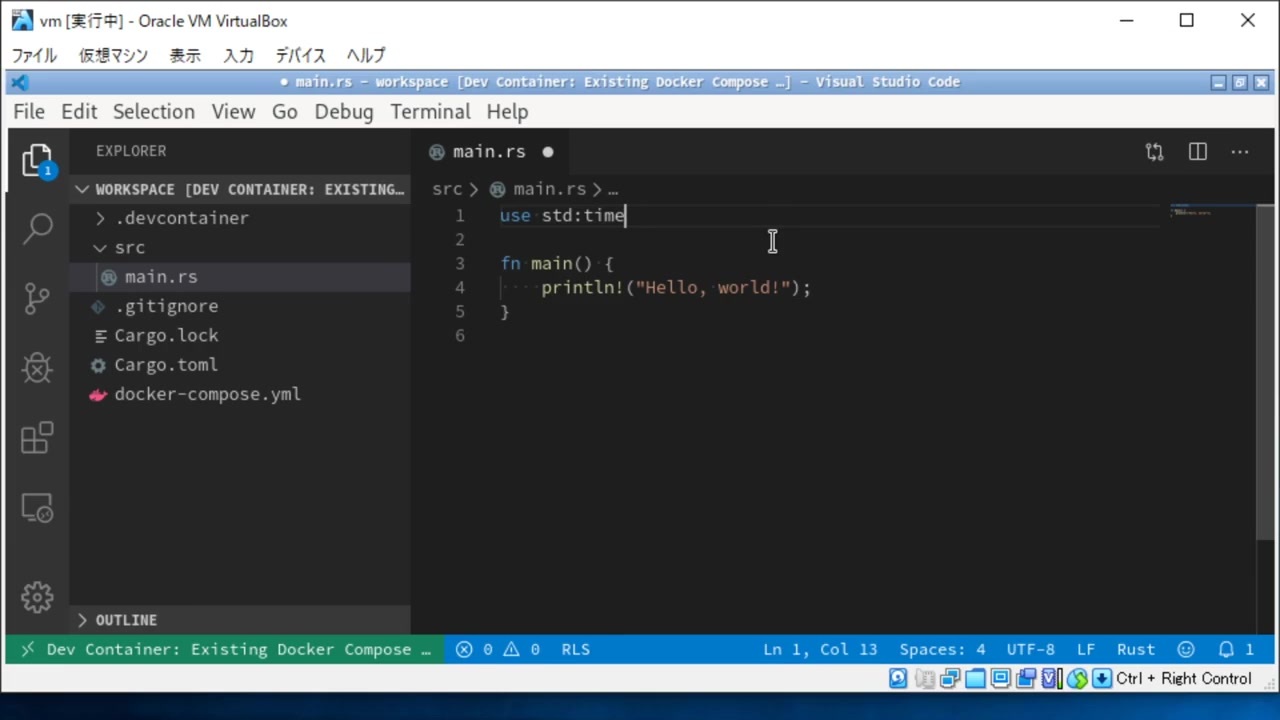Screen dimensions: 1280x720
Task: Select the main.rs editor tab
Action: [x=489, y=152]
